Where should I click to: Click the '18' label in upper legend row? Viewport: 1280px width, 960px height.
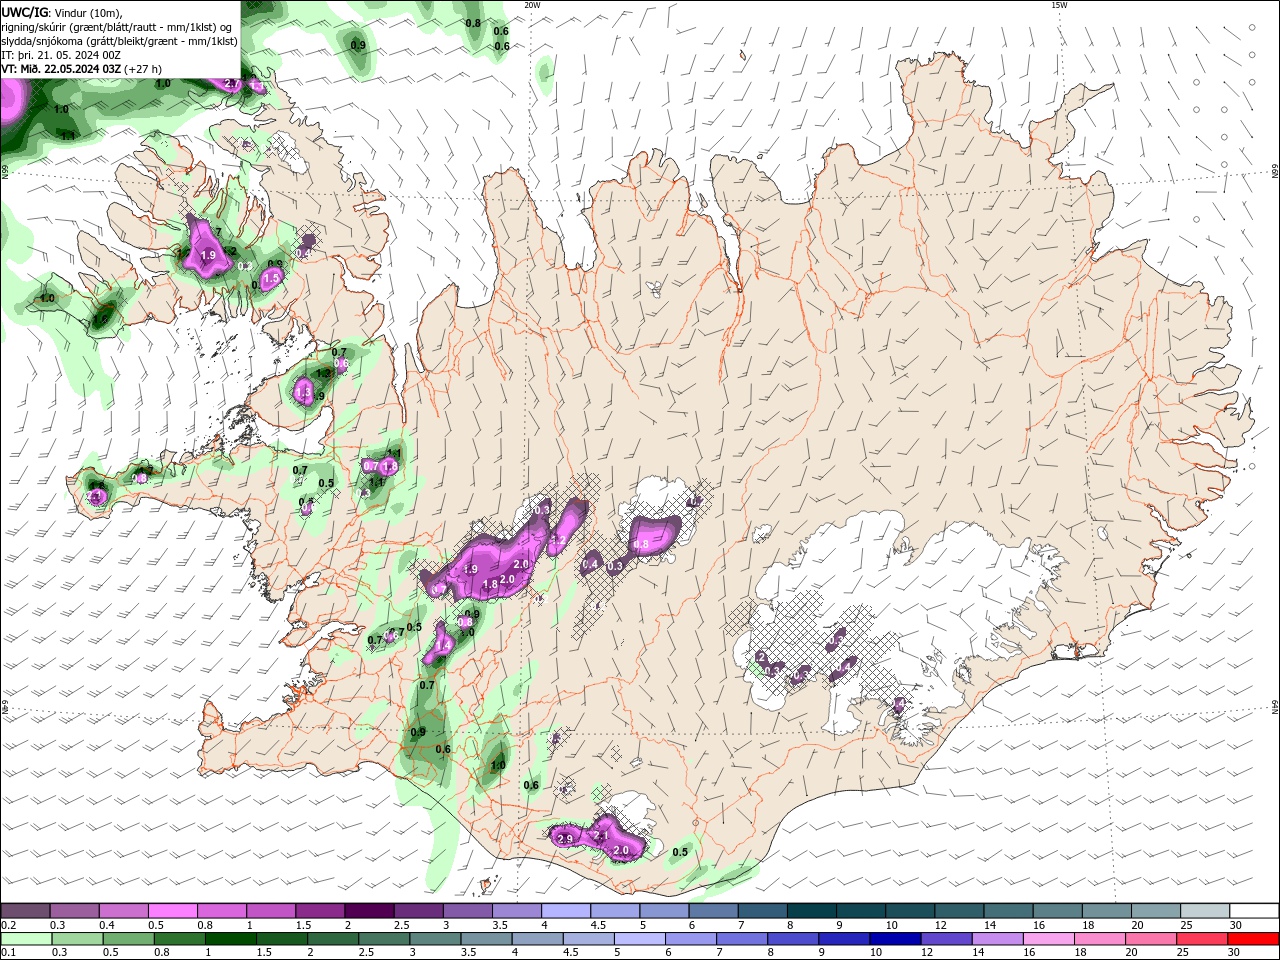pyautogui.click(x=1088, y=925)
